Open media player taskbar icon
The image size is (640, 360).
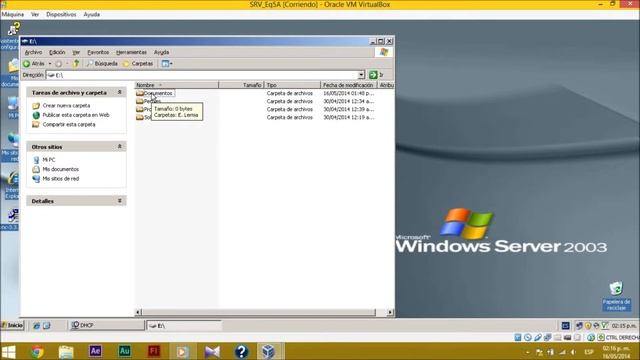point(183,352)
